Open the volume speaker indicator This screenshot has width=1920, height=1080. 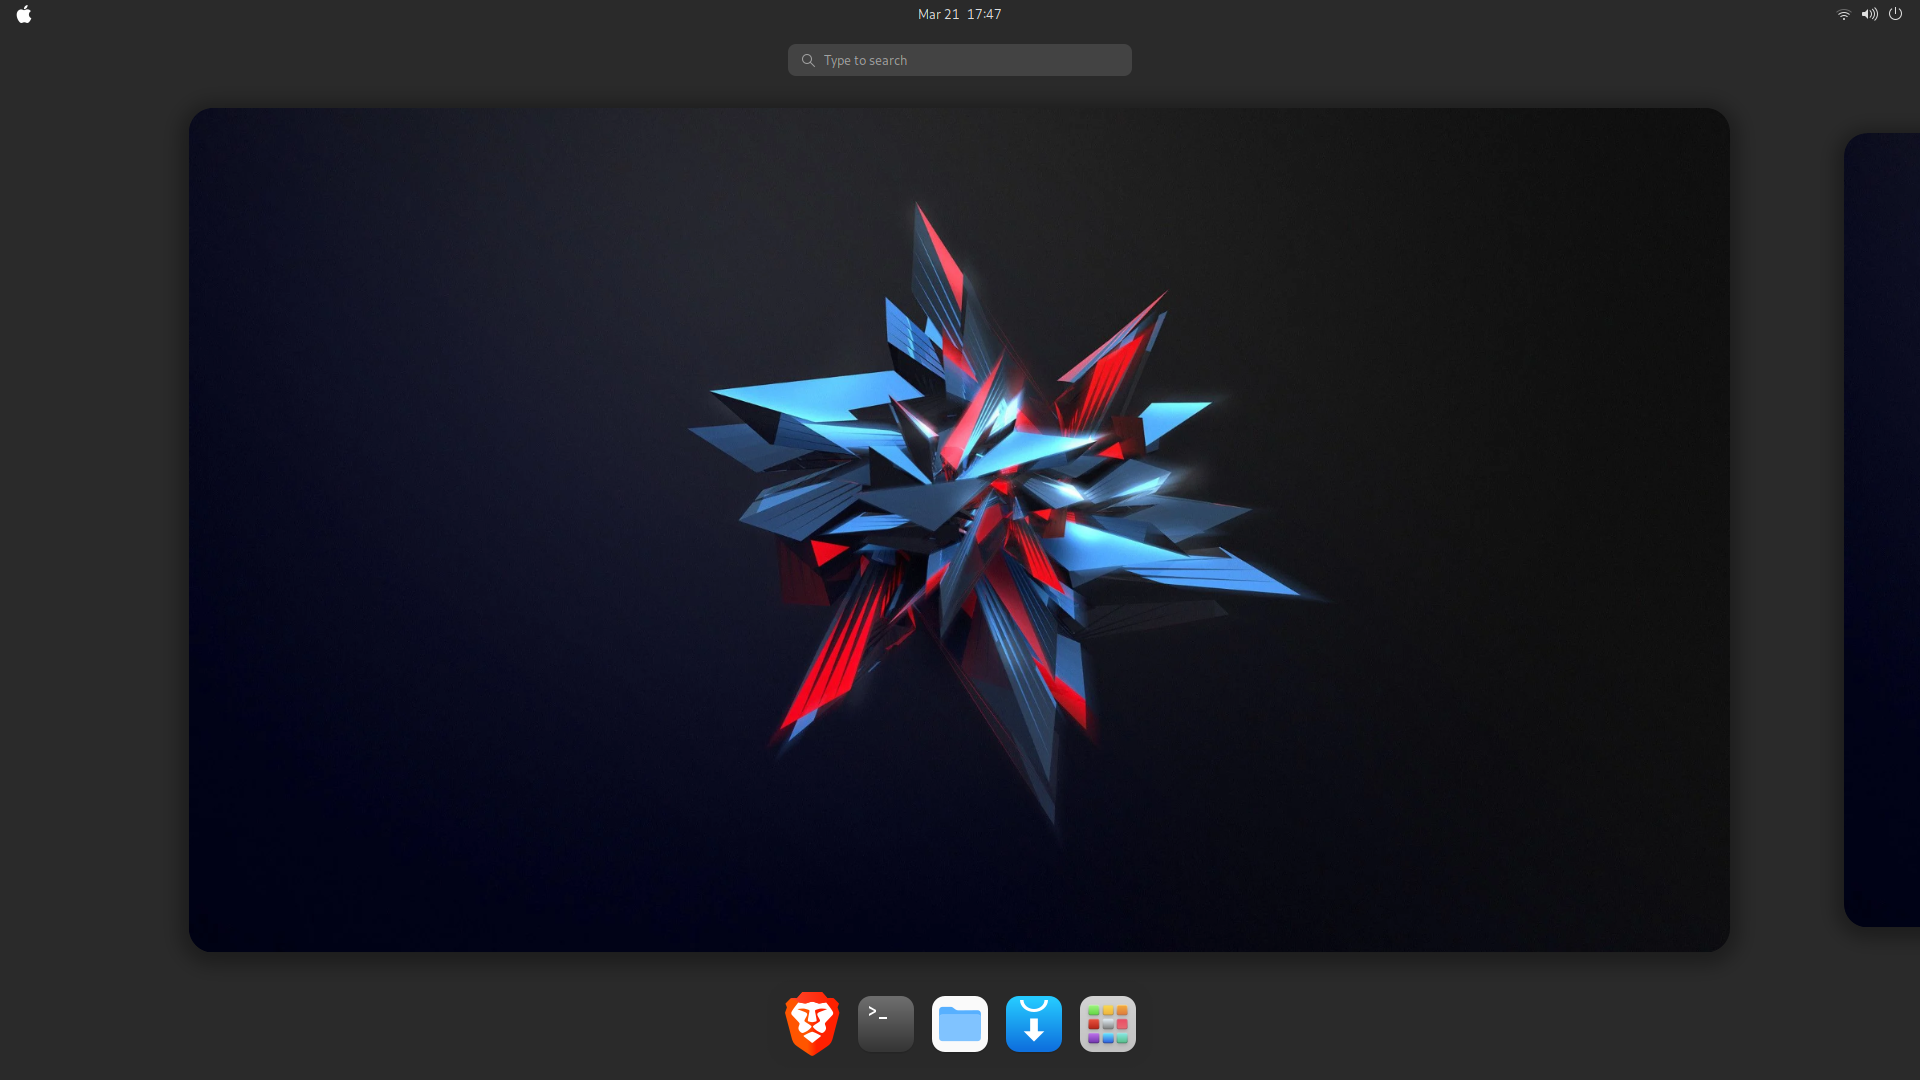[x=1869, y=14]
